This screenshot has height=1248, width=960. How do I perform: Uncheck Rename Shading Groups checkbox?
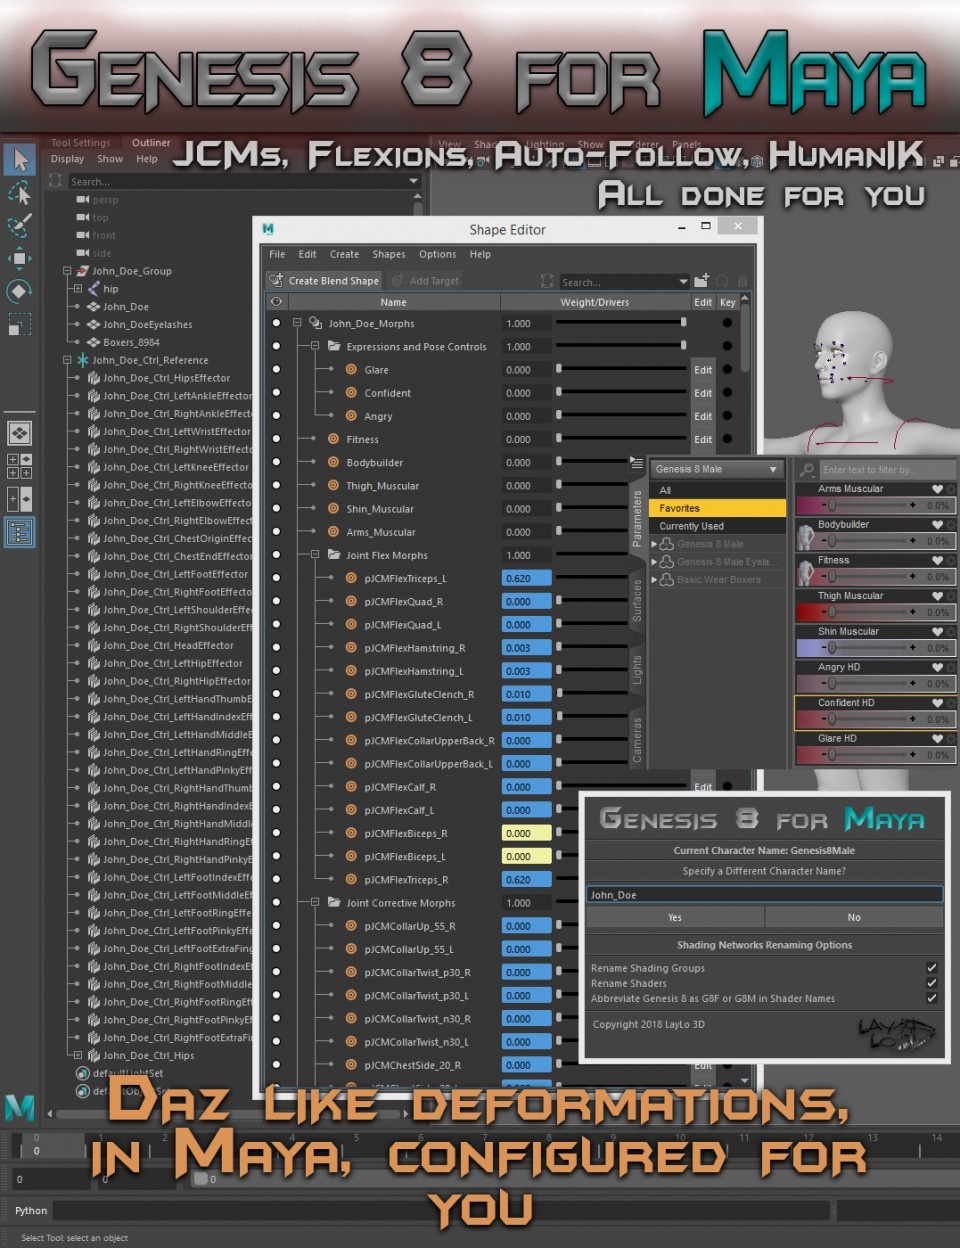(931, 968)
